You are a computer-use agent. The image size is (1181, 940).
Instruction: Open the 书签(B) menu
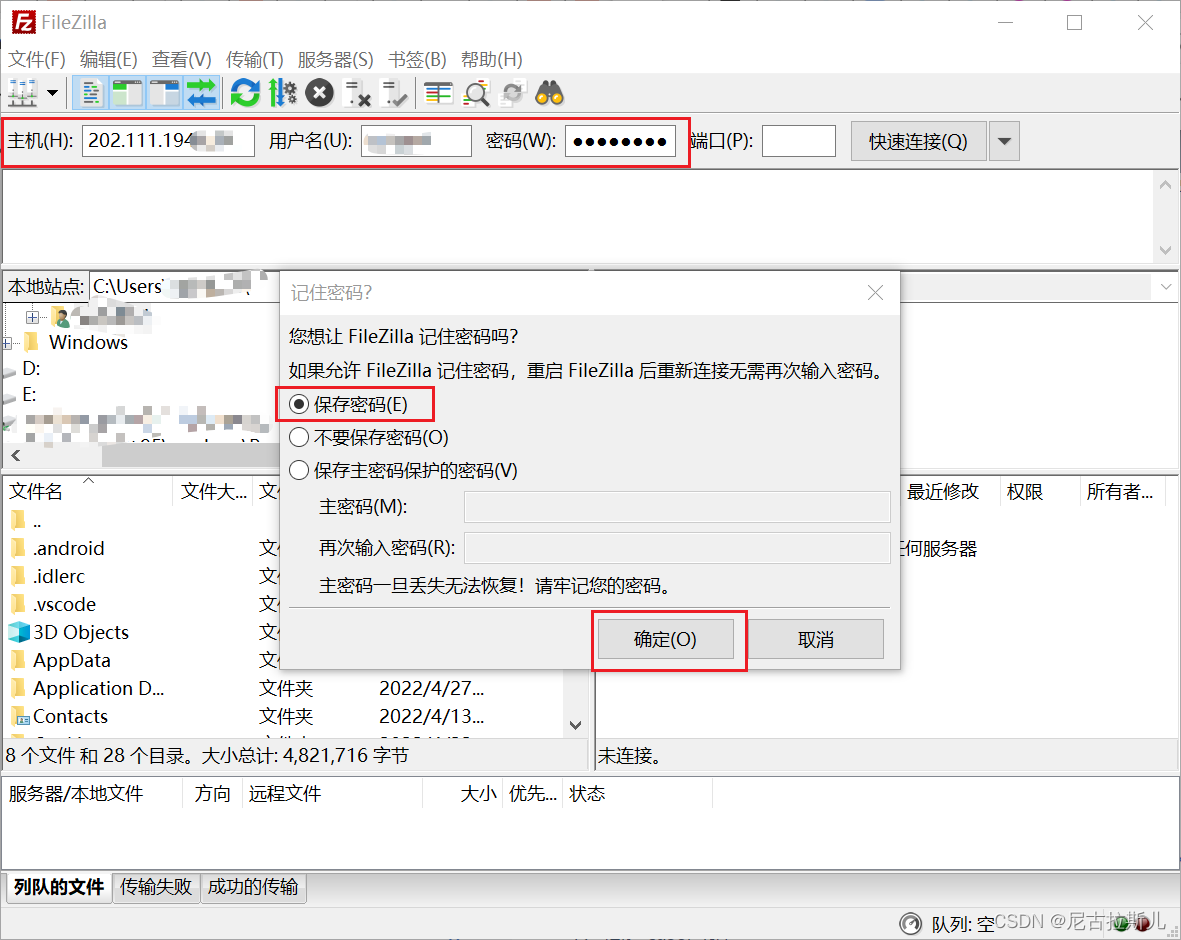(417, 60)
